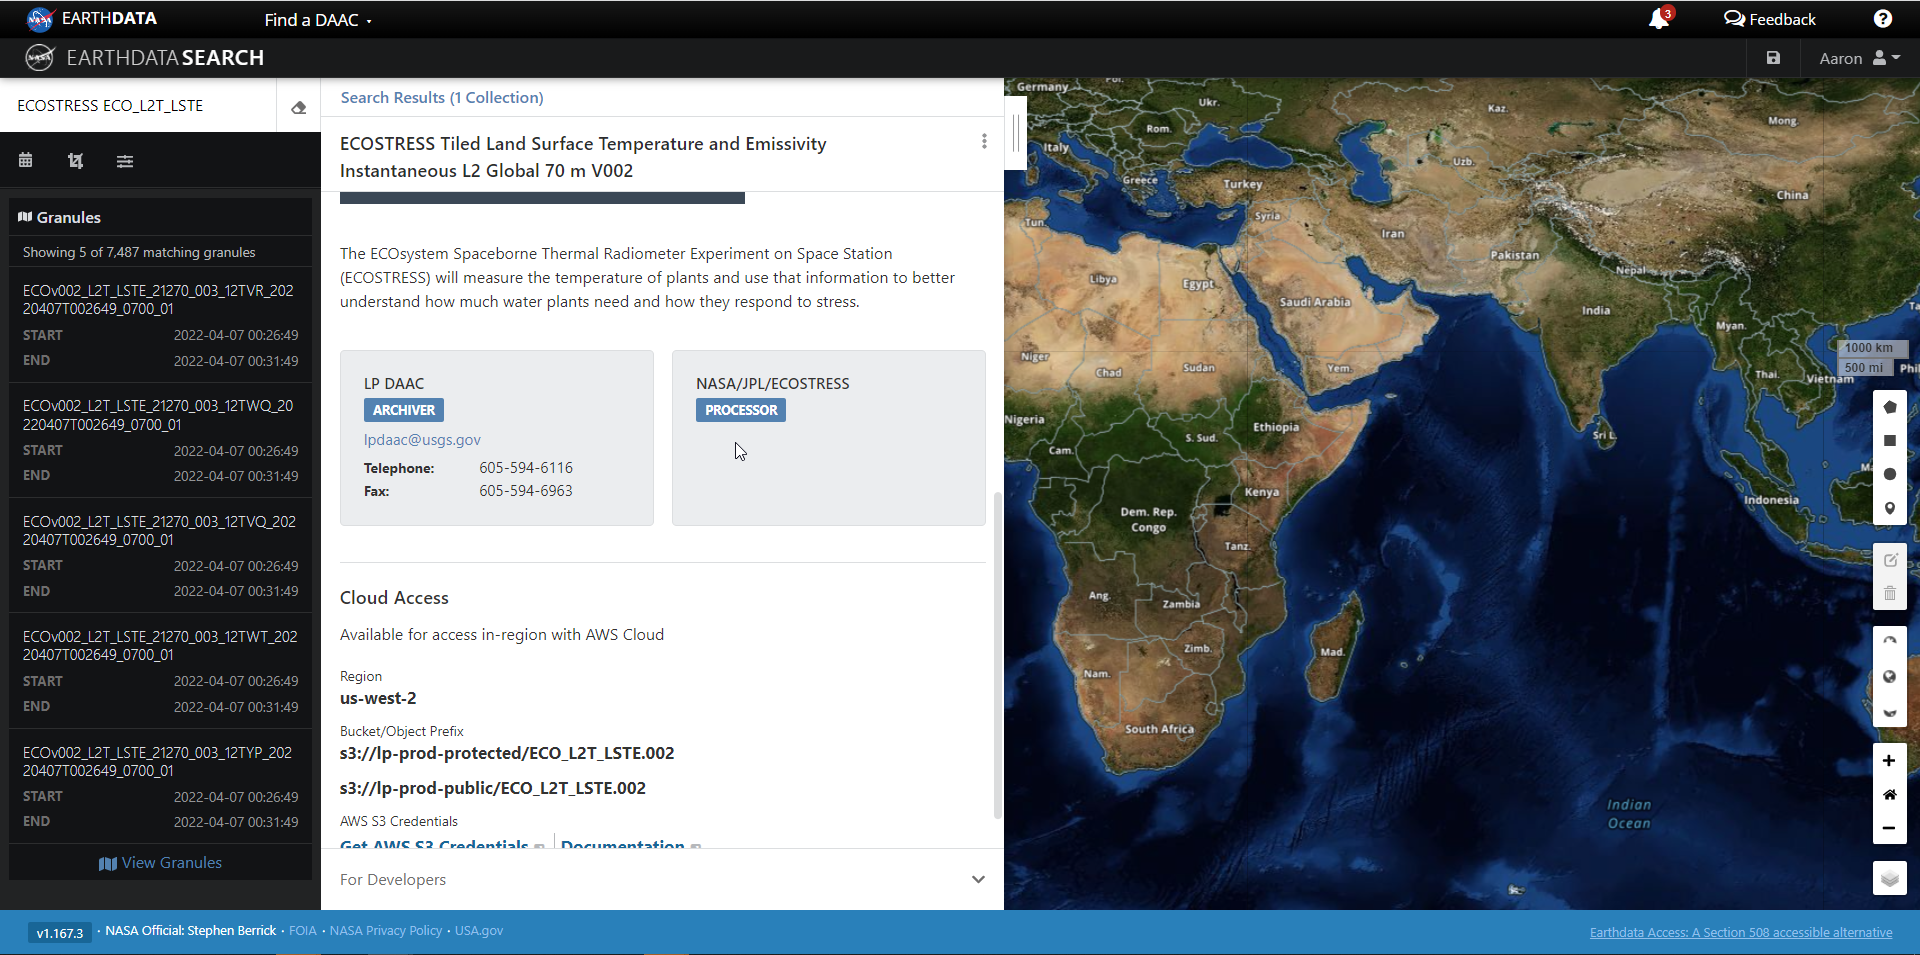The height and width of the screenshot is (955, 1920).
Task: Clear the search with the eraser icon
Action: click(298, 107)
